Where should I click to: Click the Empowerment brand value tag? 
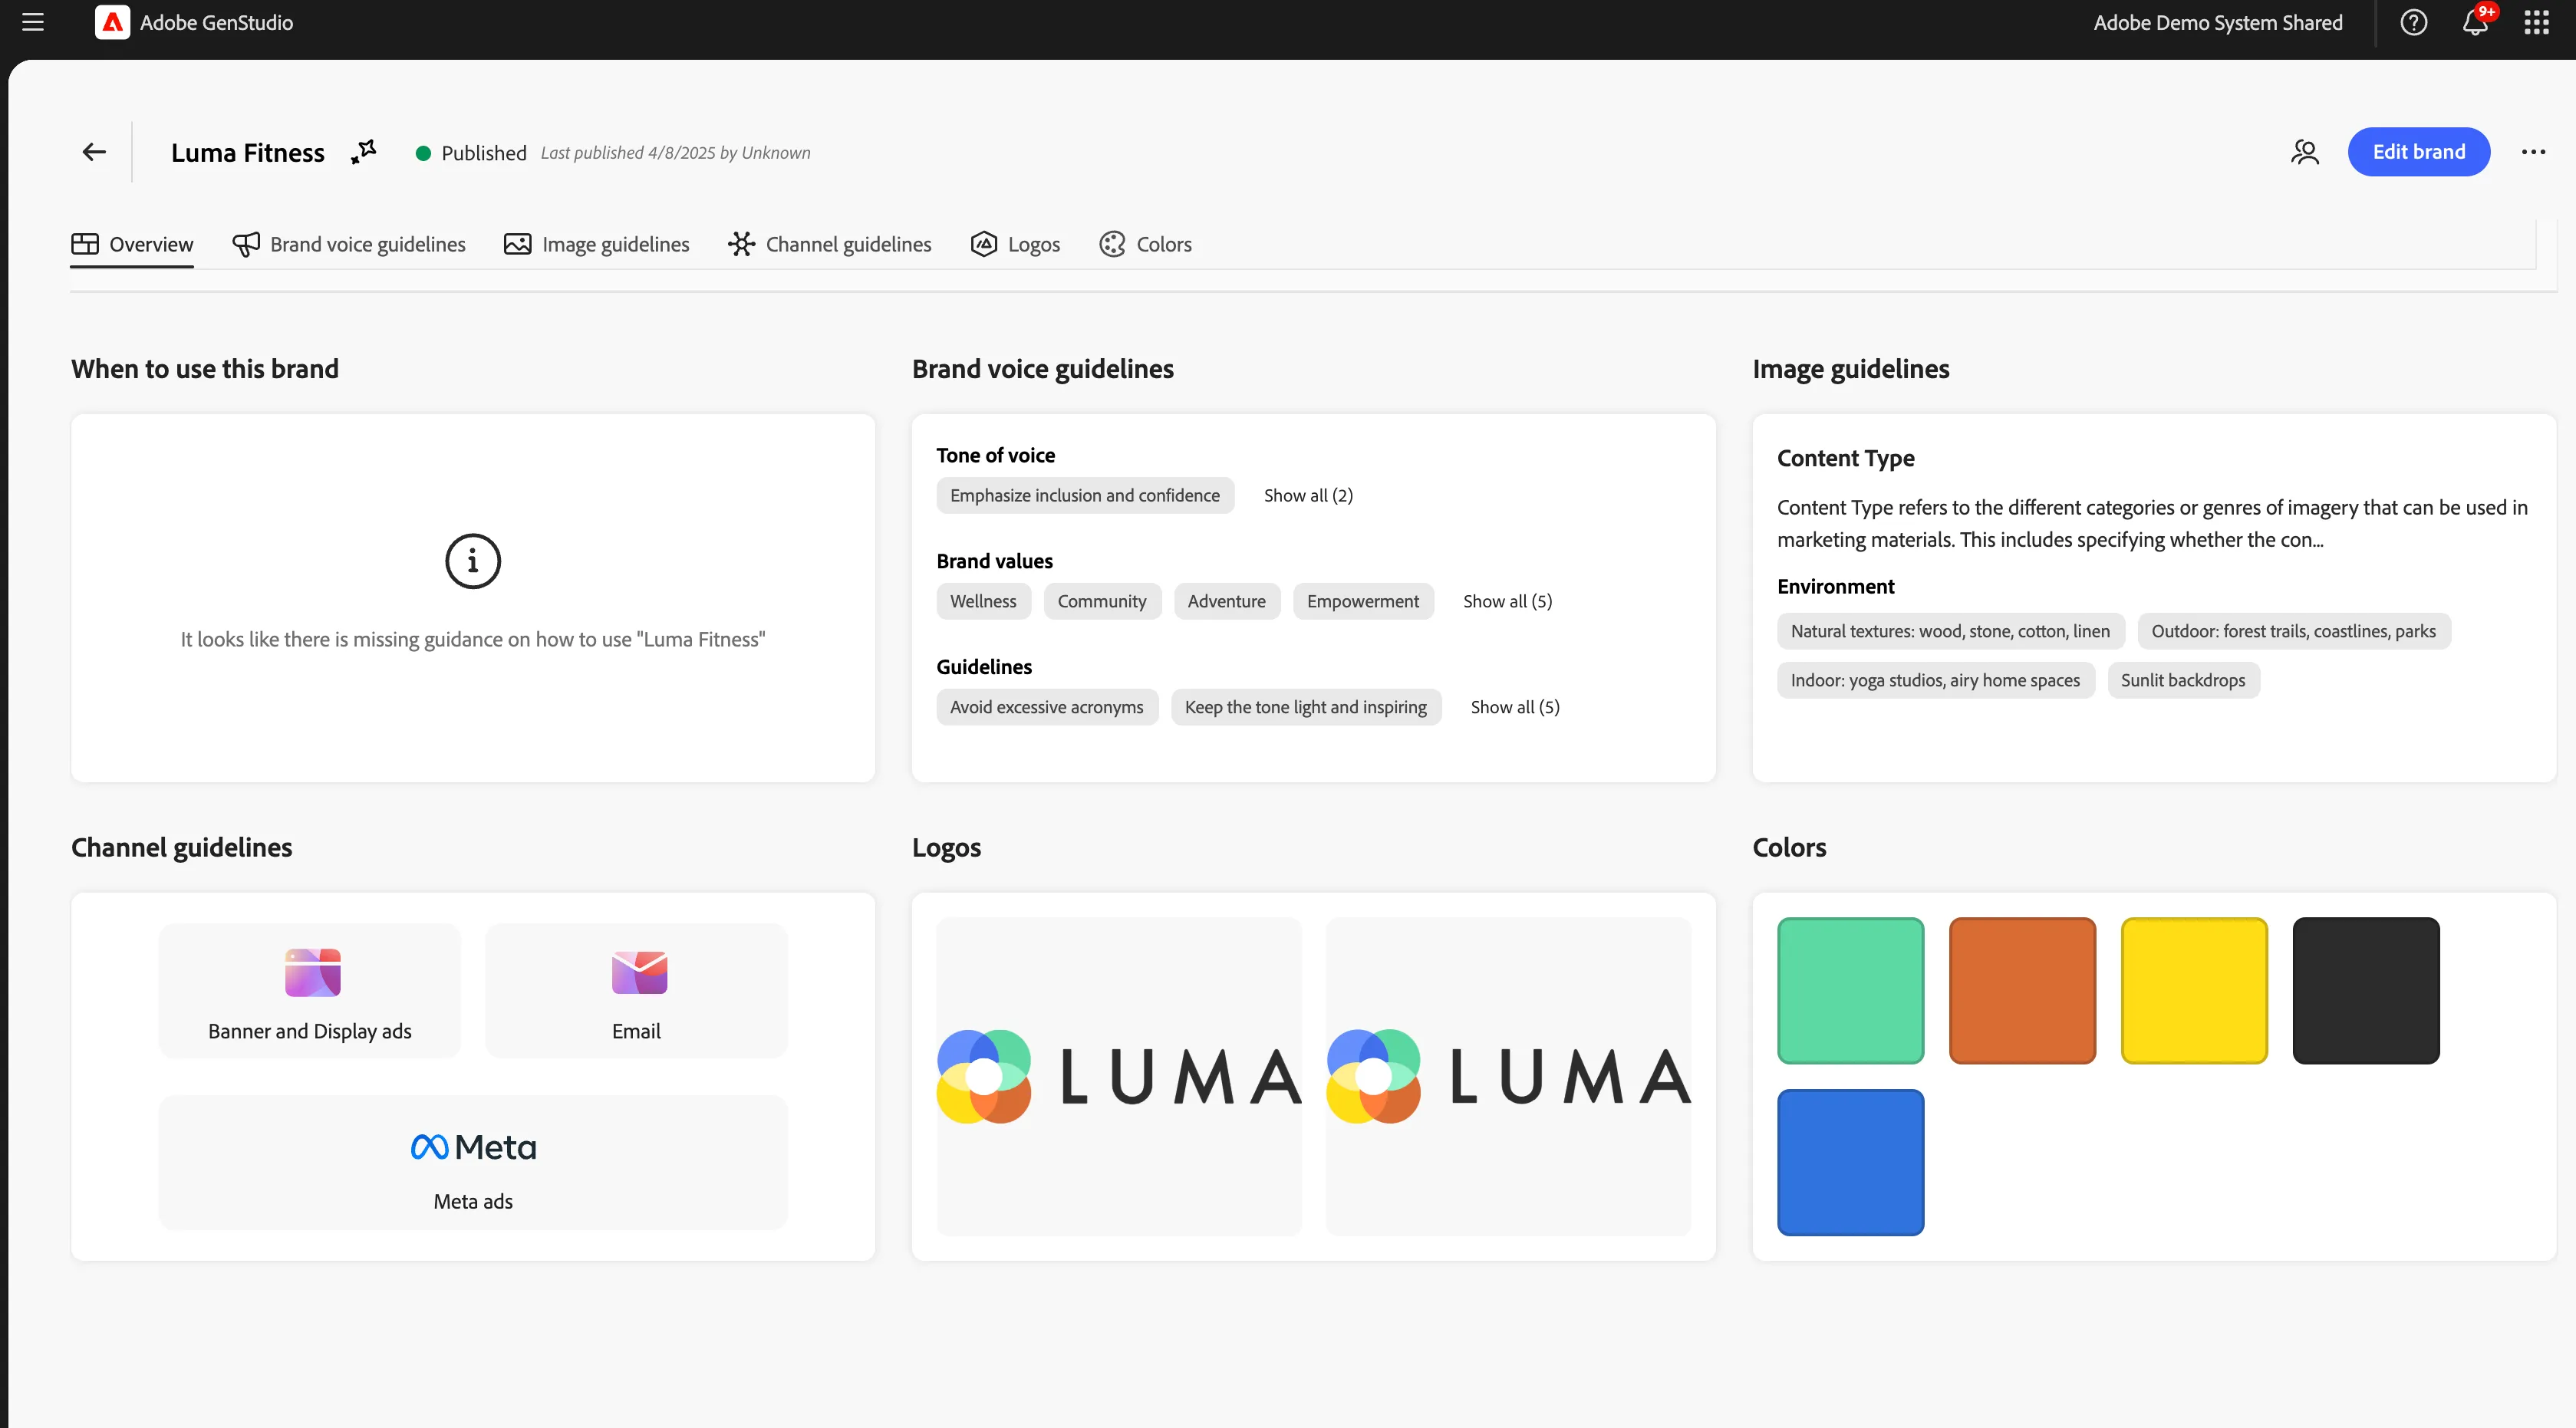tap(1362, 601)
